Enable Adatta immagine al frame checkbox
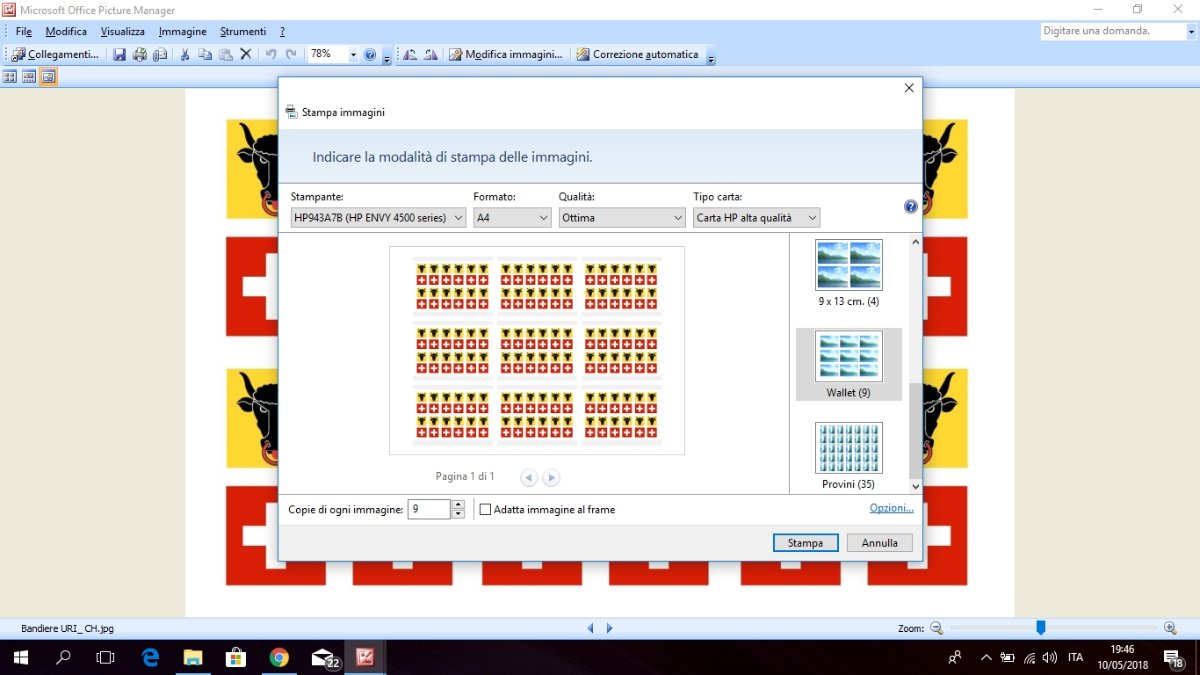The width and height of the screenshot is (1200, 675). coord(486,510)
